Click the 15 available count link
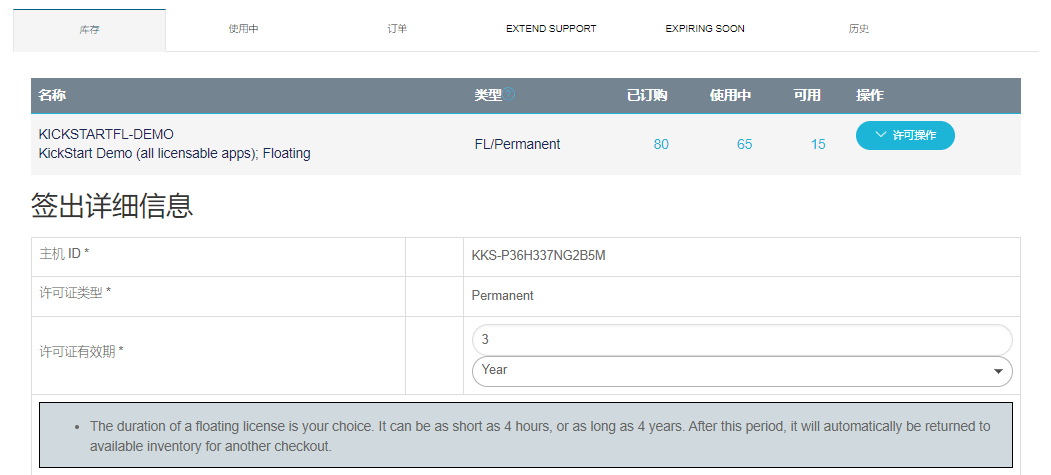1051x475 pixels. [818, 144]
